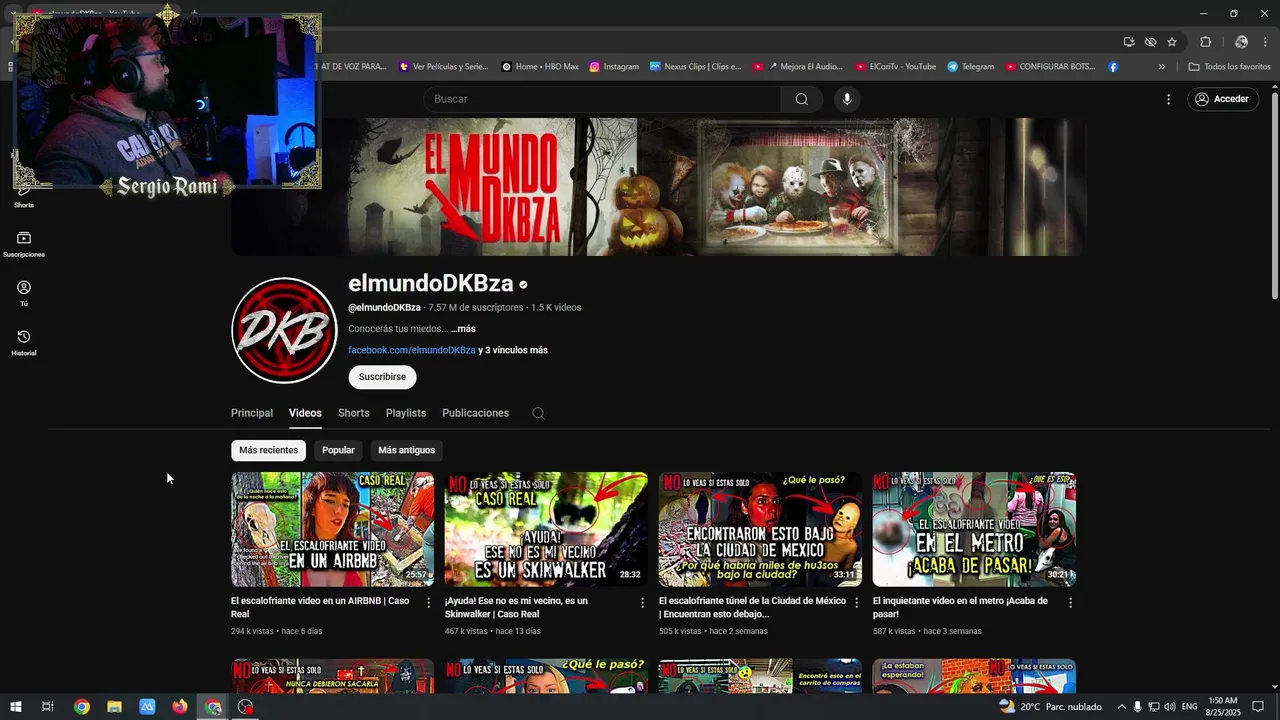Click the elmundoDKBza channel avatar
Screen dimensions: 1280x720
(284, 331)
